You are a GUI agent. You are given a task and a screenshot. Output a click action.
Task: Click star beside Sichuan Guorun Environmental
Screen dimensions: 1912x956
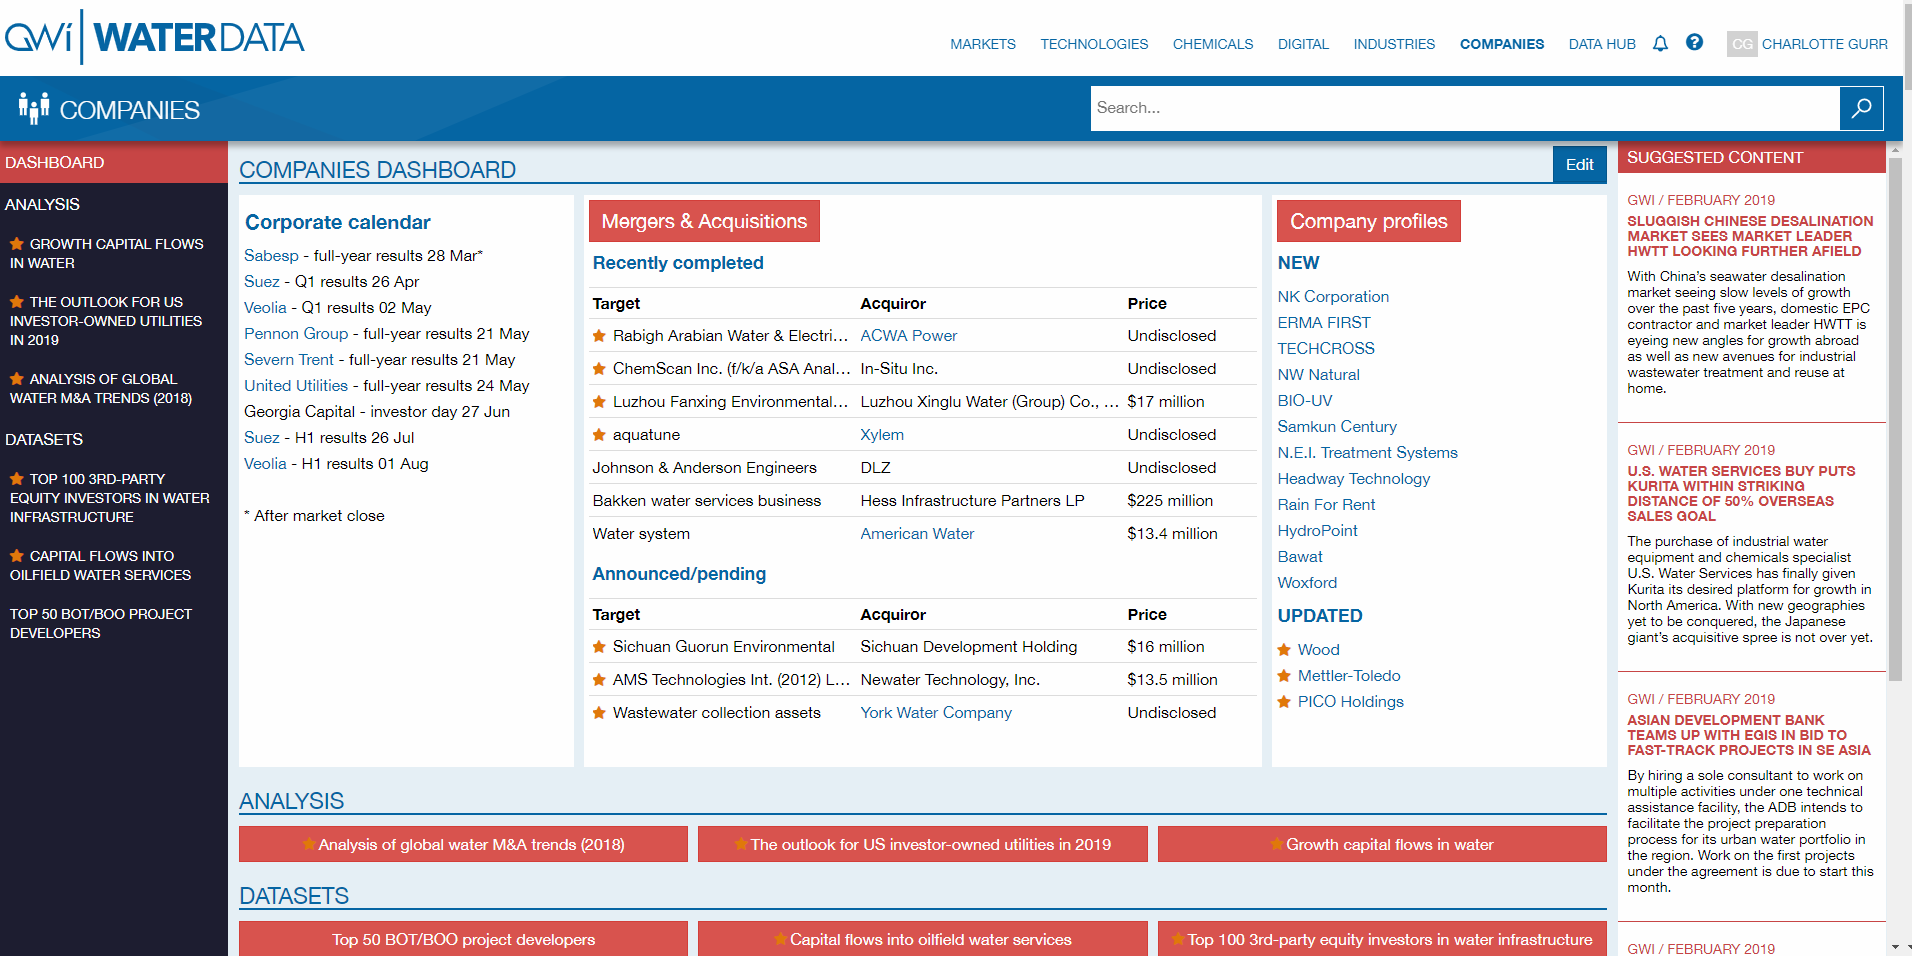(599, 647)
